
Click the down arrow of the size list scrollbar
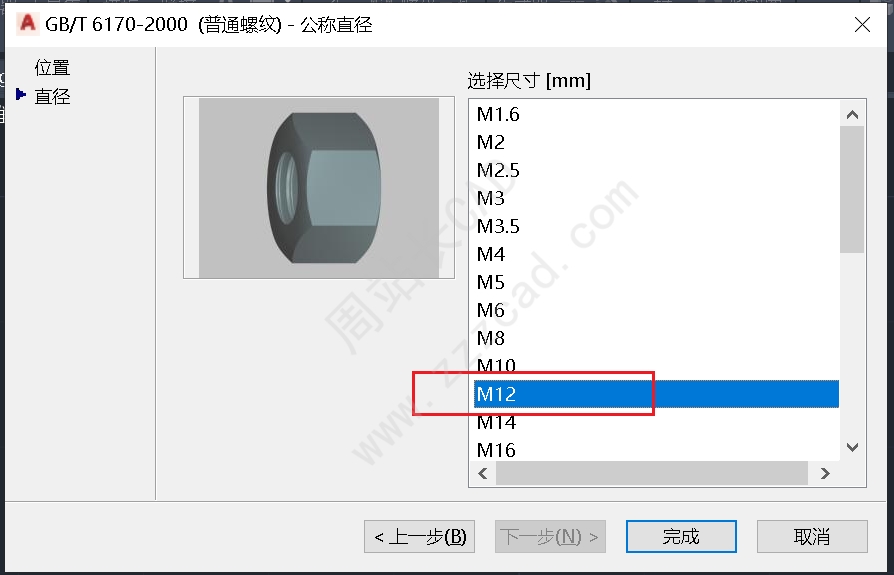852,447
